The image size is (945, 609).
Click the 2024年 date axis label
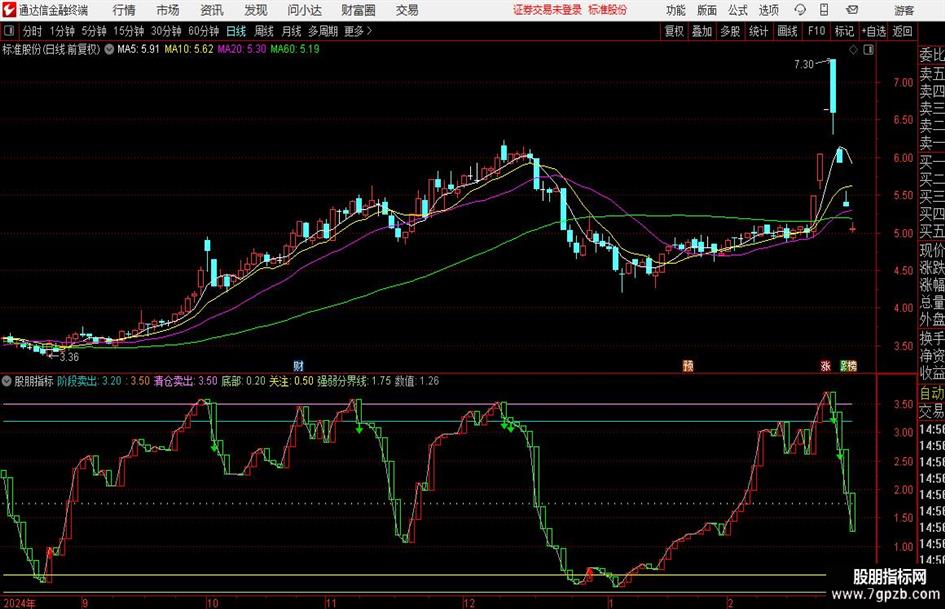tap(19, 603)
